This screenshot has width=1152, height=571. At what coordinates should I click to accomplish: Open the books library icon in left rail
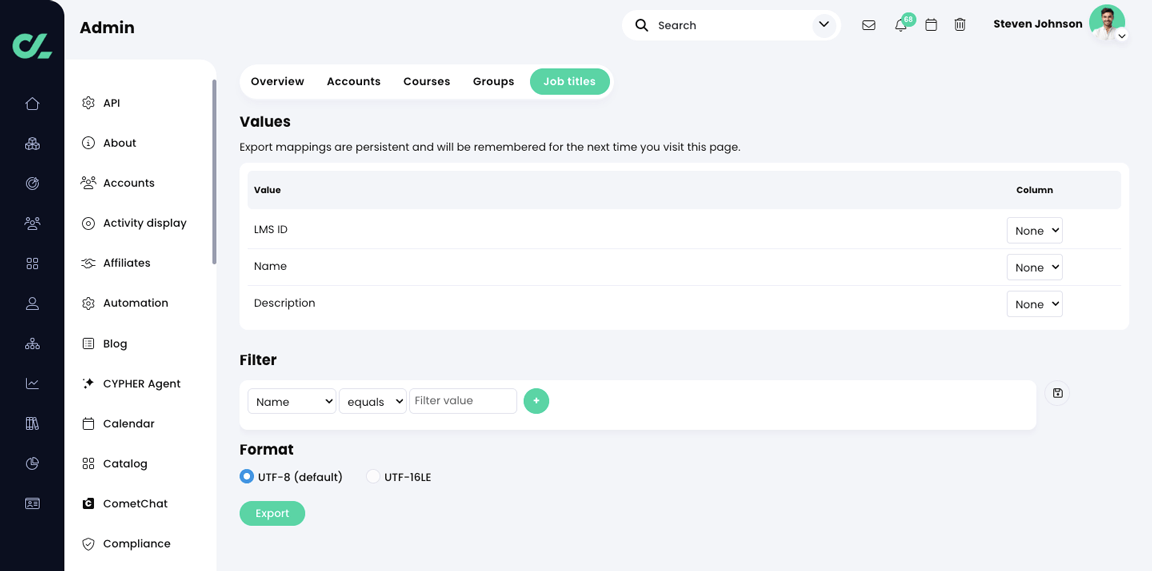[32, 423]
